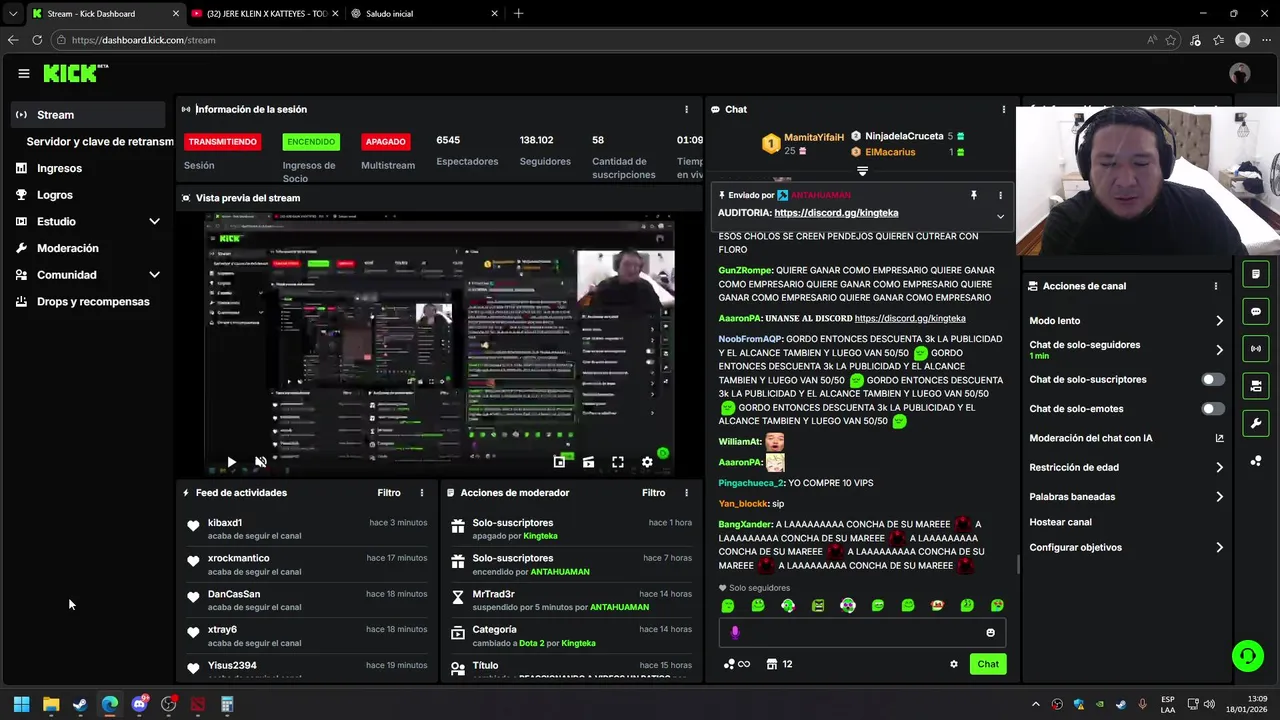Open the emoji picker in chat input
This screenshot has height=720, width=1280.
pyautogui.click(x=991, y=632)
